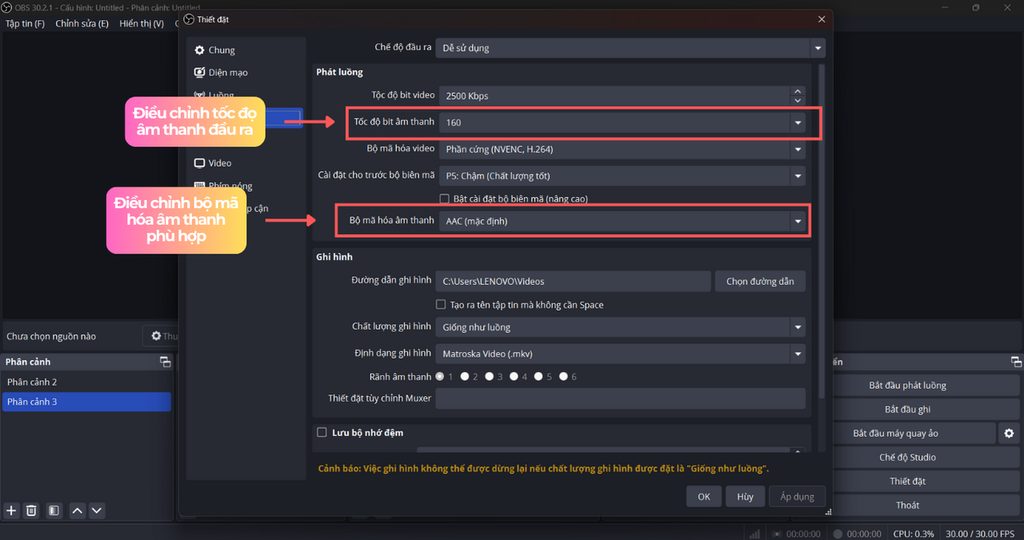Click the Hủy cancel button

(745, 496)
